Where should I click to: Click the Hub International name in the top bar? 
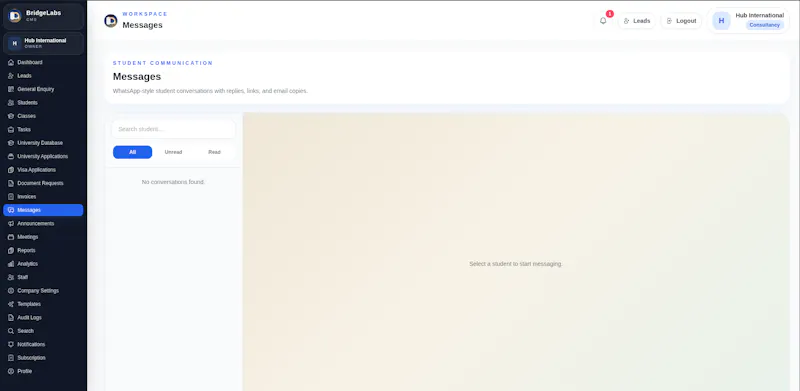(759, 15)
